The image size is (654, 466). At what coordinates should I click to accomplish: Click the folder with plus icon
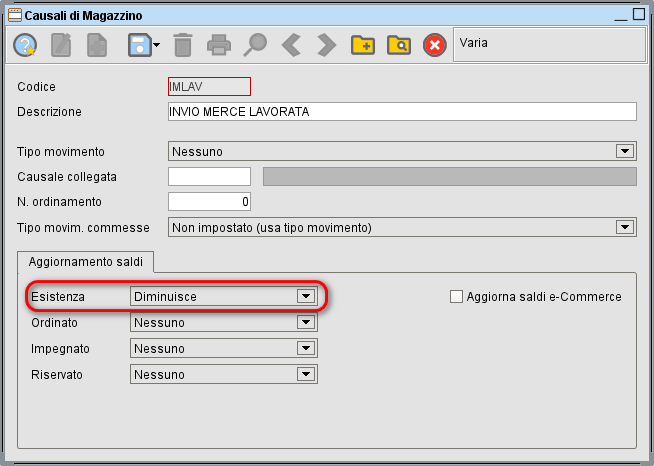pyautogui.click(x=362, y=45)
